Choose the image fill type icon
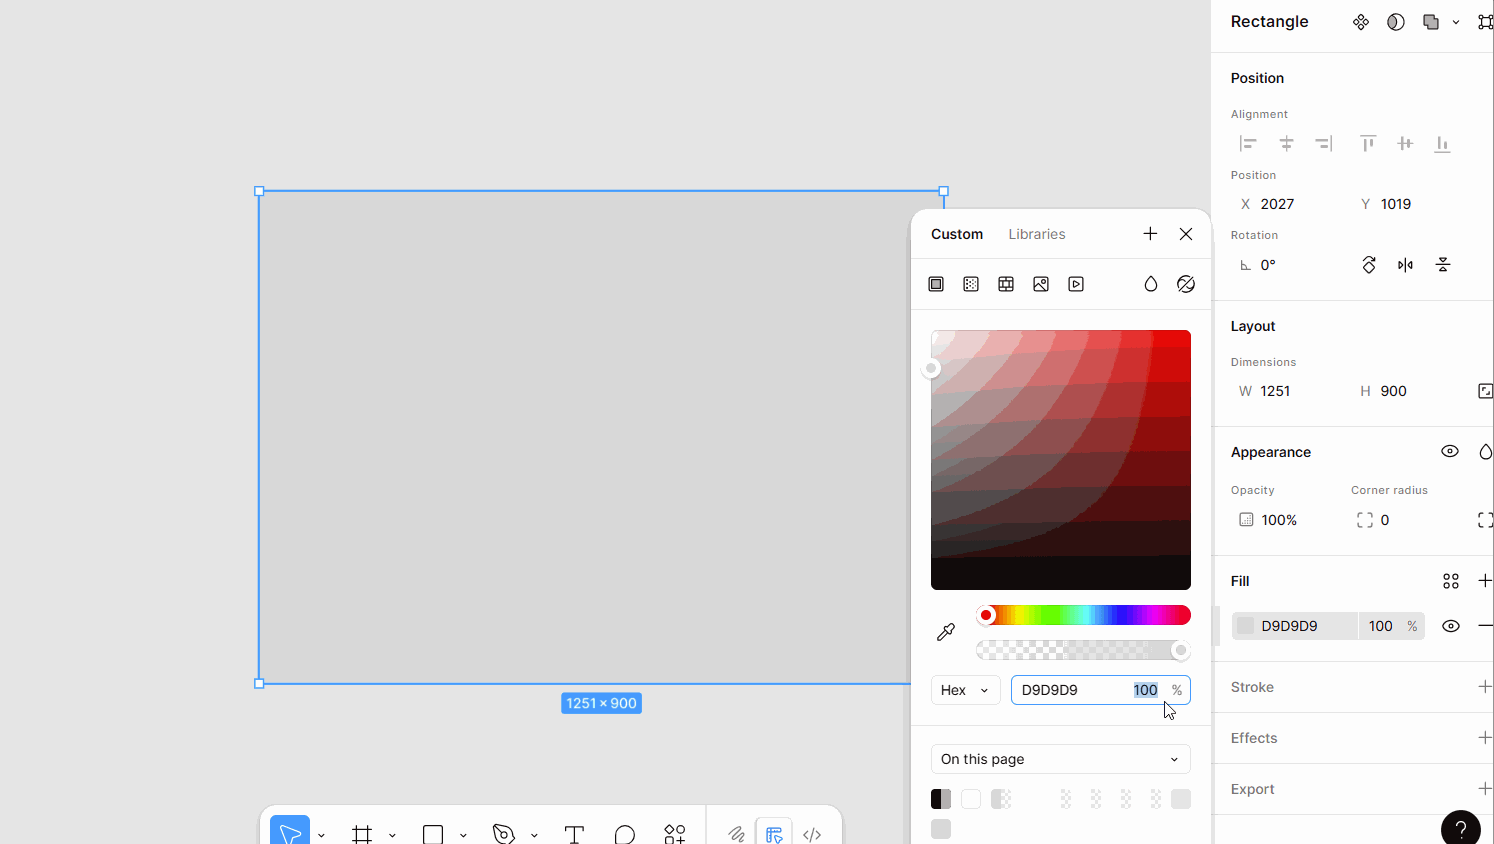The width and height of the screenshot is (1494, 844). pyautogui.click(x=1041, y=284)
